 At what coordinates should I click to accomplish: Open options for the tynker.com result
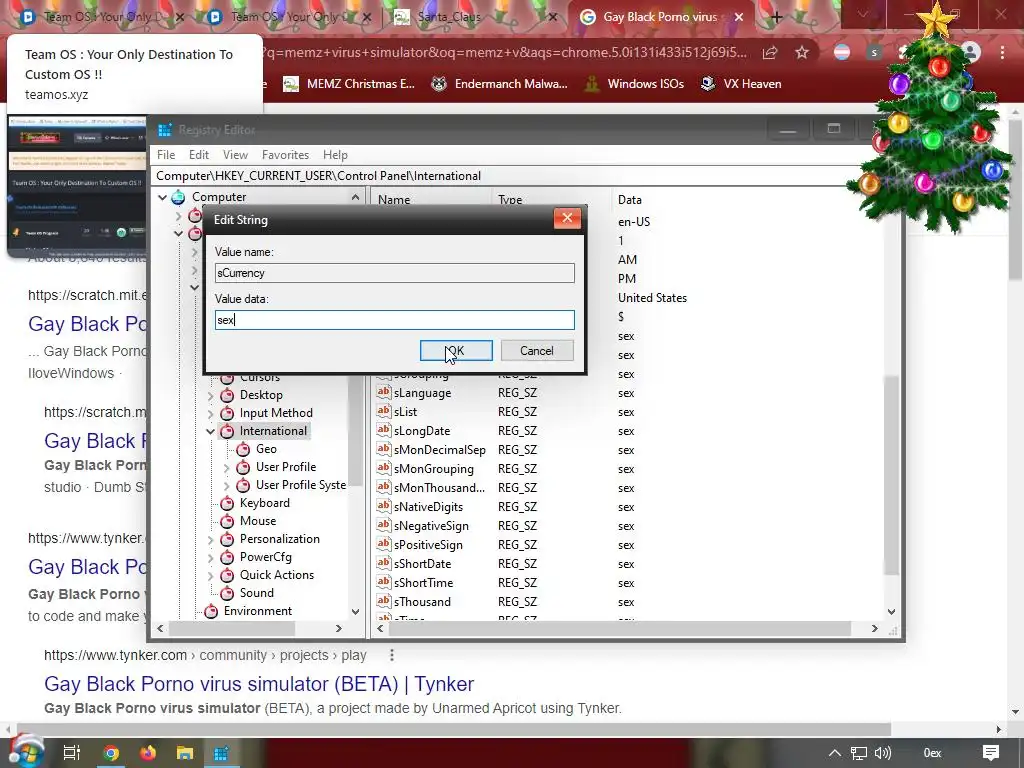coord(392,654)
